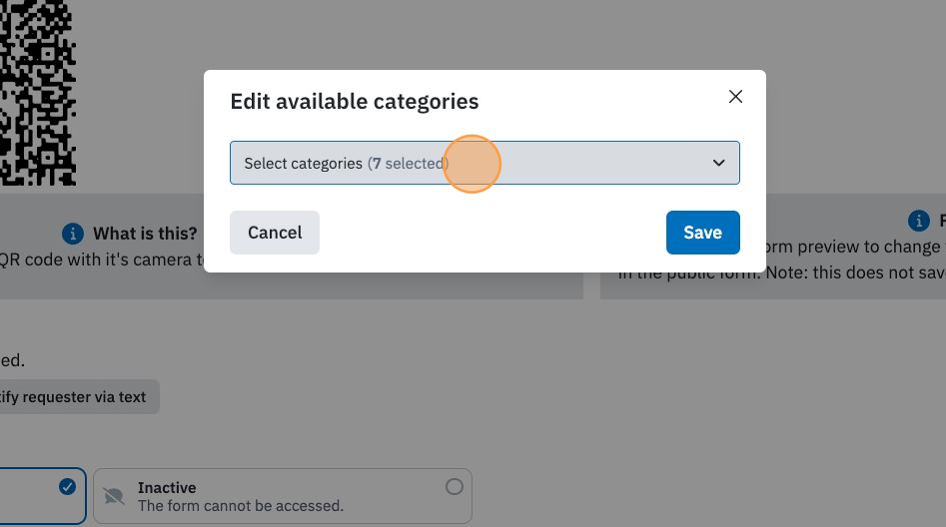Cancel editing available categories
The width and height of the screenshot is (946, 527).
275,233
